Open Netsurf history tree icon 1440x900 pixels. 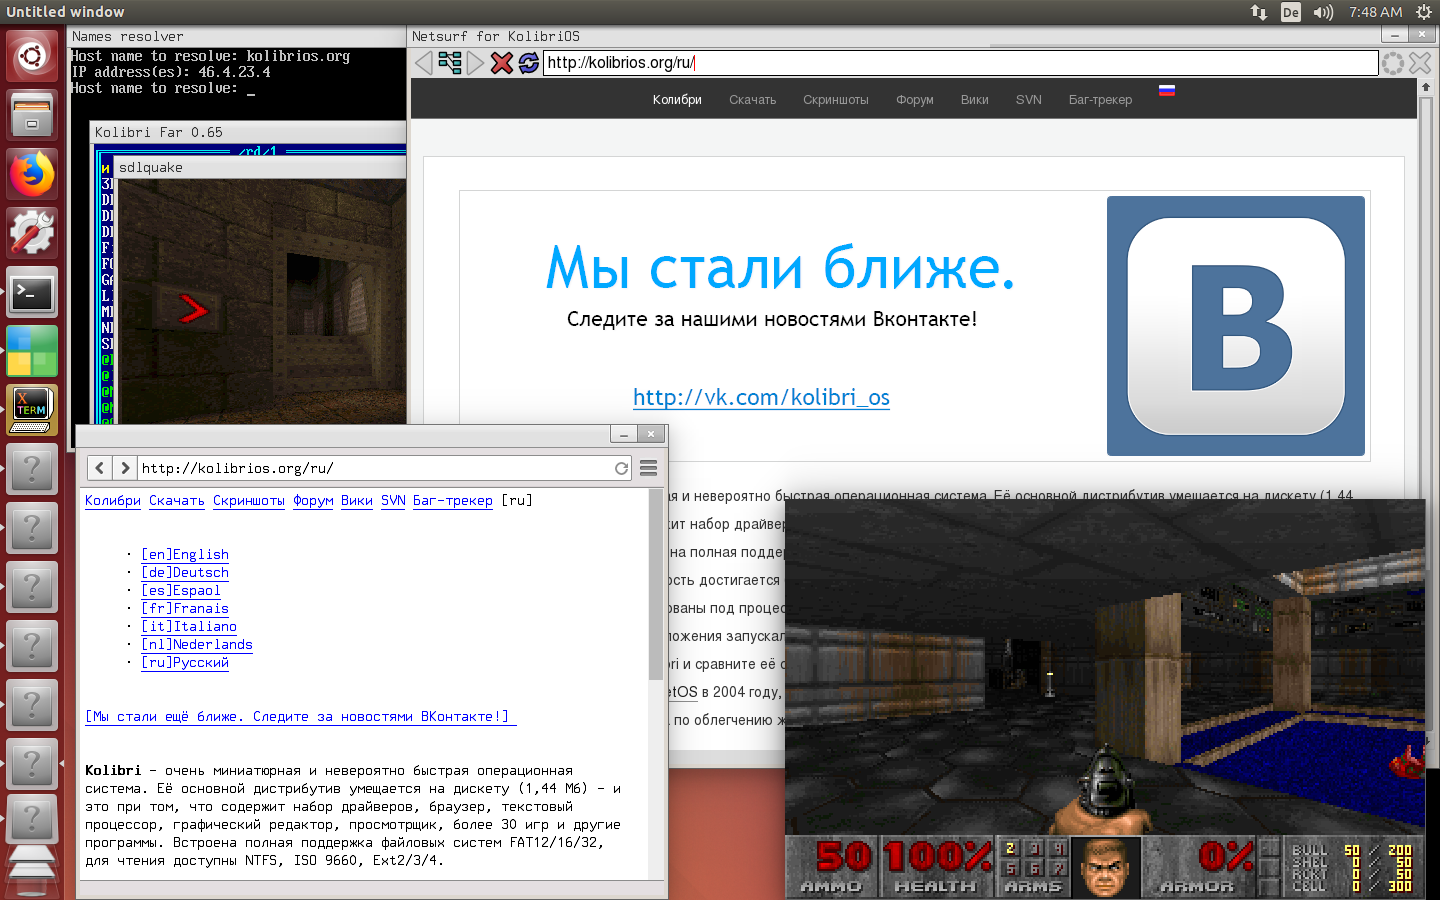(450, 63)
